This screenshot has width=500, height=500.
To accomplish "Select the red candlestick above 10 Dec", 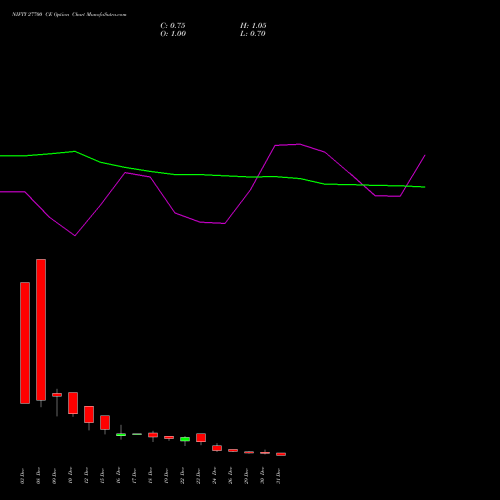I will [x=73, y=403].
